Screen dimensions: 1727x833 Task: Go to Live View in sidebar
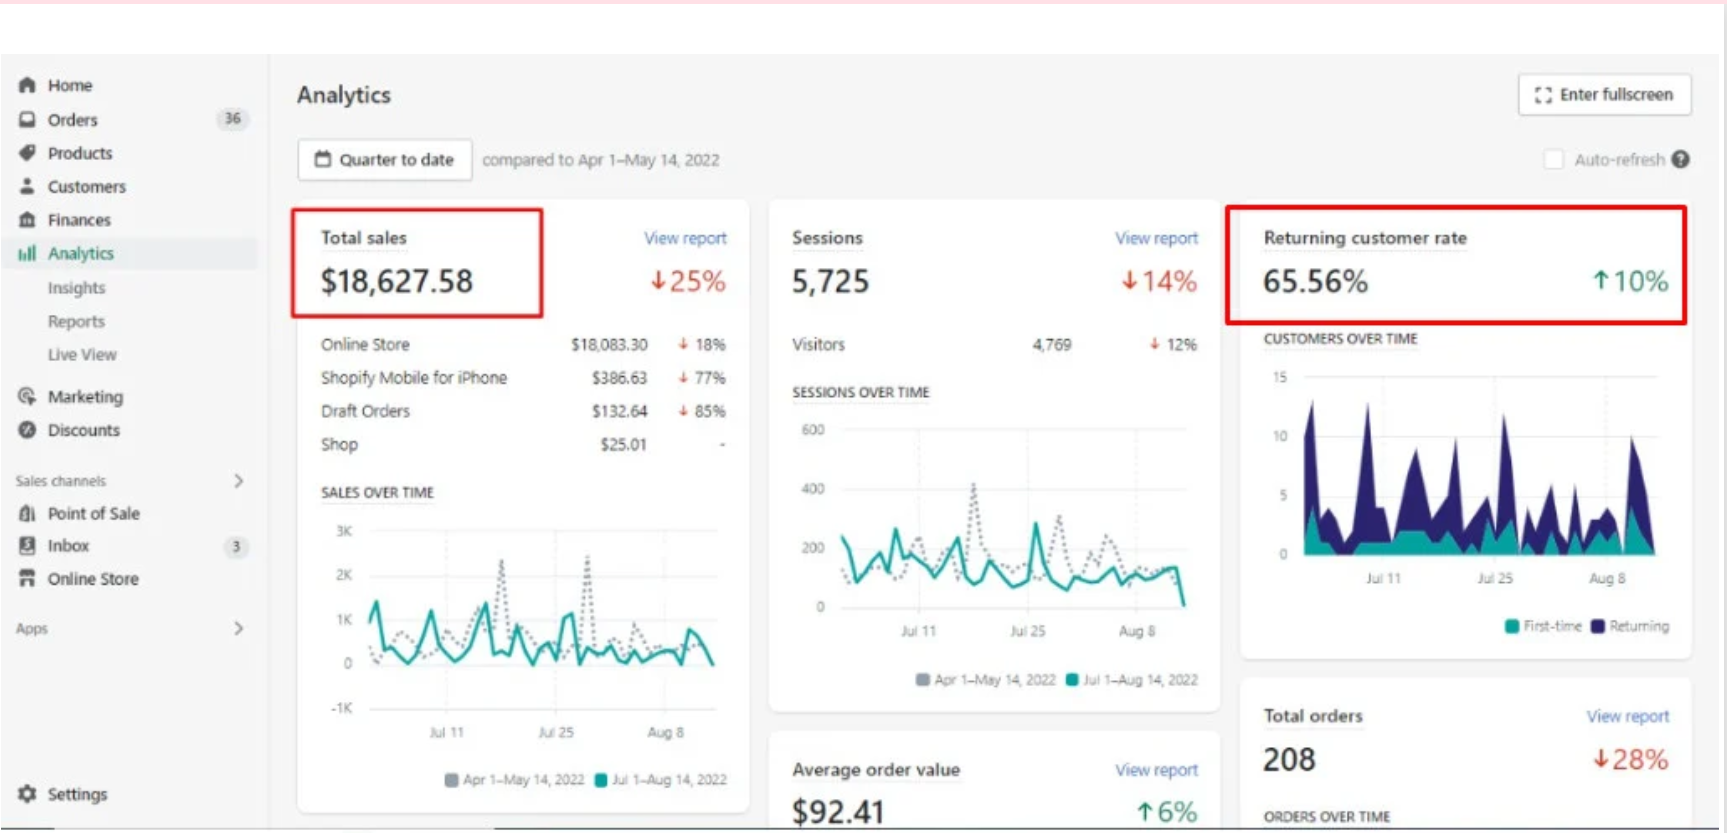pos(82,355)
